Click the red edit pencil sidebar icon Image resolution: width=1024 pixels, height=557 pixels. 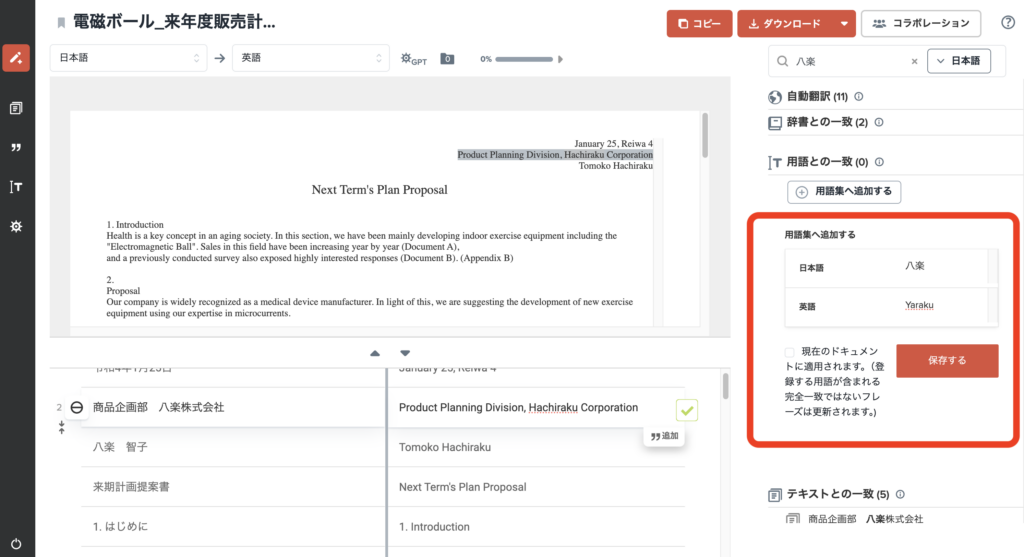[16, 58]
